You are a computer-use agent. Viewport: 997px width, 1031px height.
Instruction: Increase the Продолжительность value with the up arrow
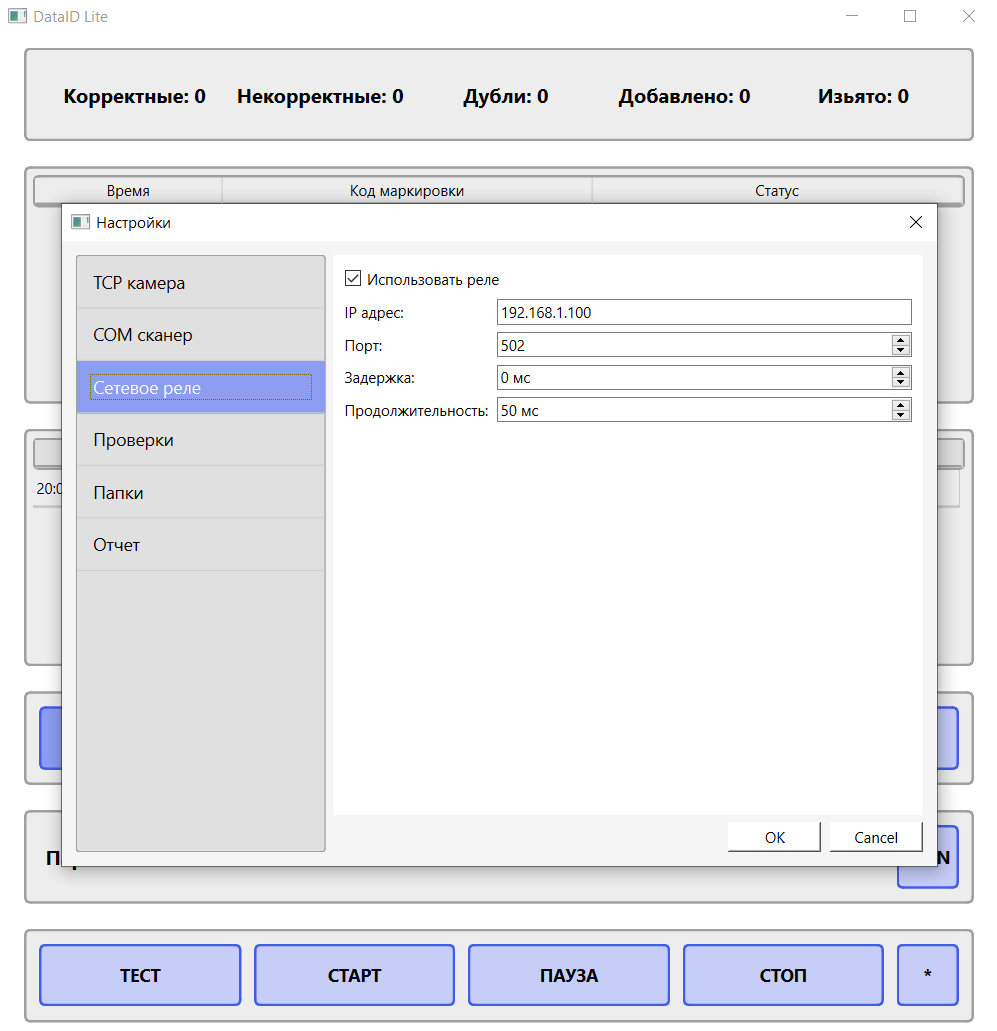(x=901, y=405)
